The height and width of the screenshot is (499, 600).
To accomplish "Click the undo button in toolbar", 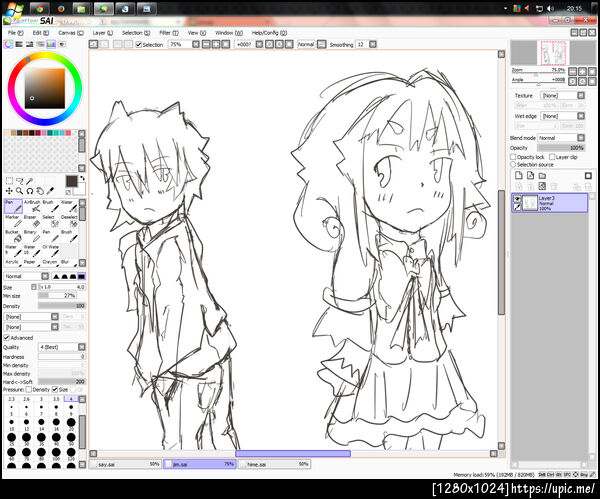I will 93,44.
